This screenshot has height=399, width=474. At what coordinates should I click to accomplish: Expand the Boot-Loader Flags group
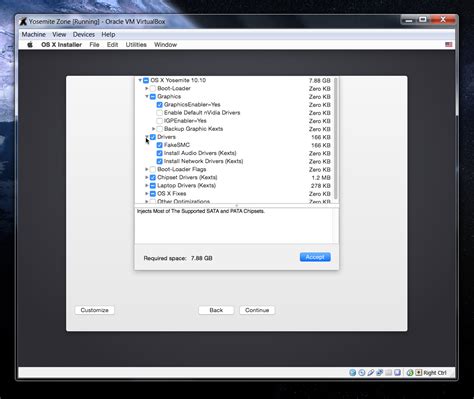[x=147, y=169]
